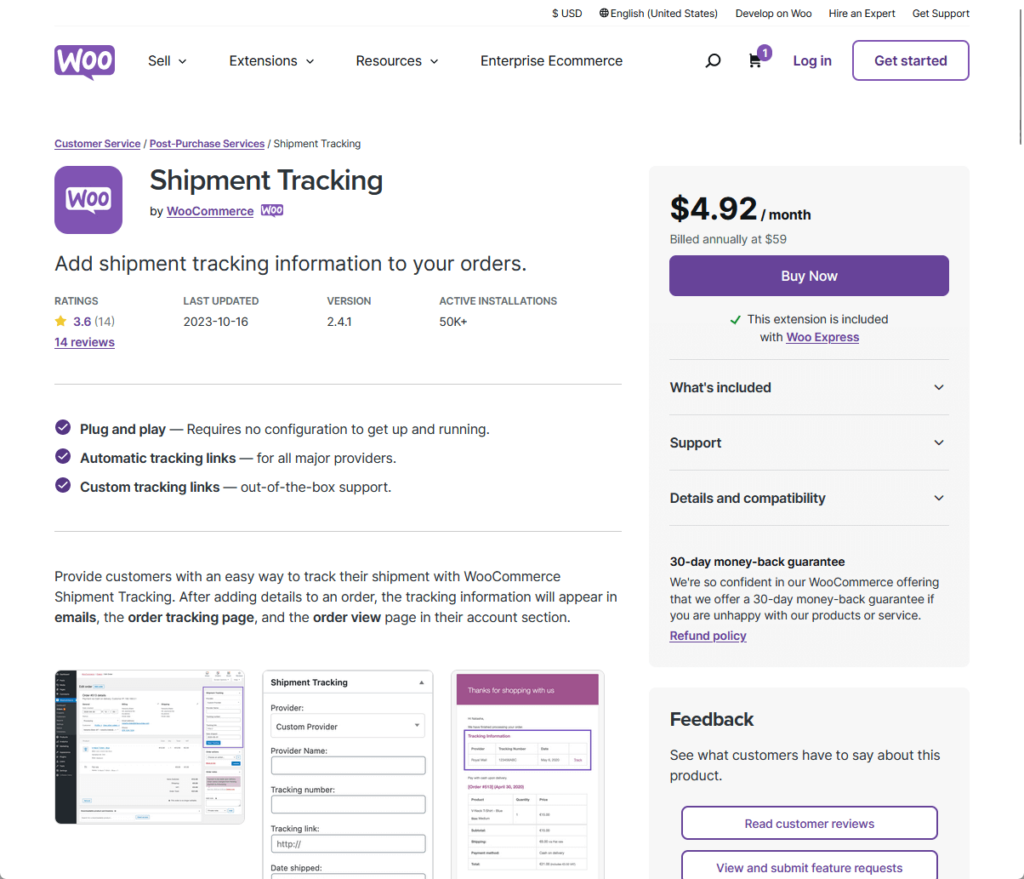Click the Woo badge beside WooCommerce
1024x879 pixels.
[272, 210]
